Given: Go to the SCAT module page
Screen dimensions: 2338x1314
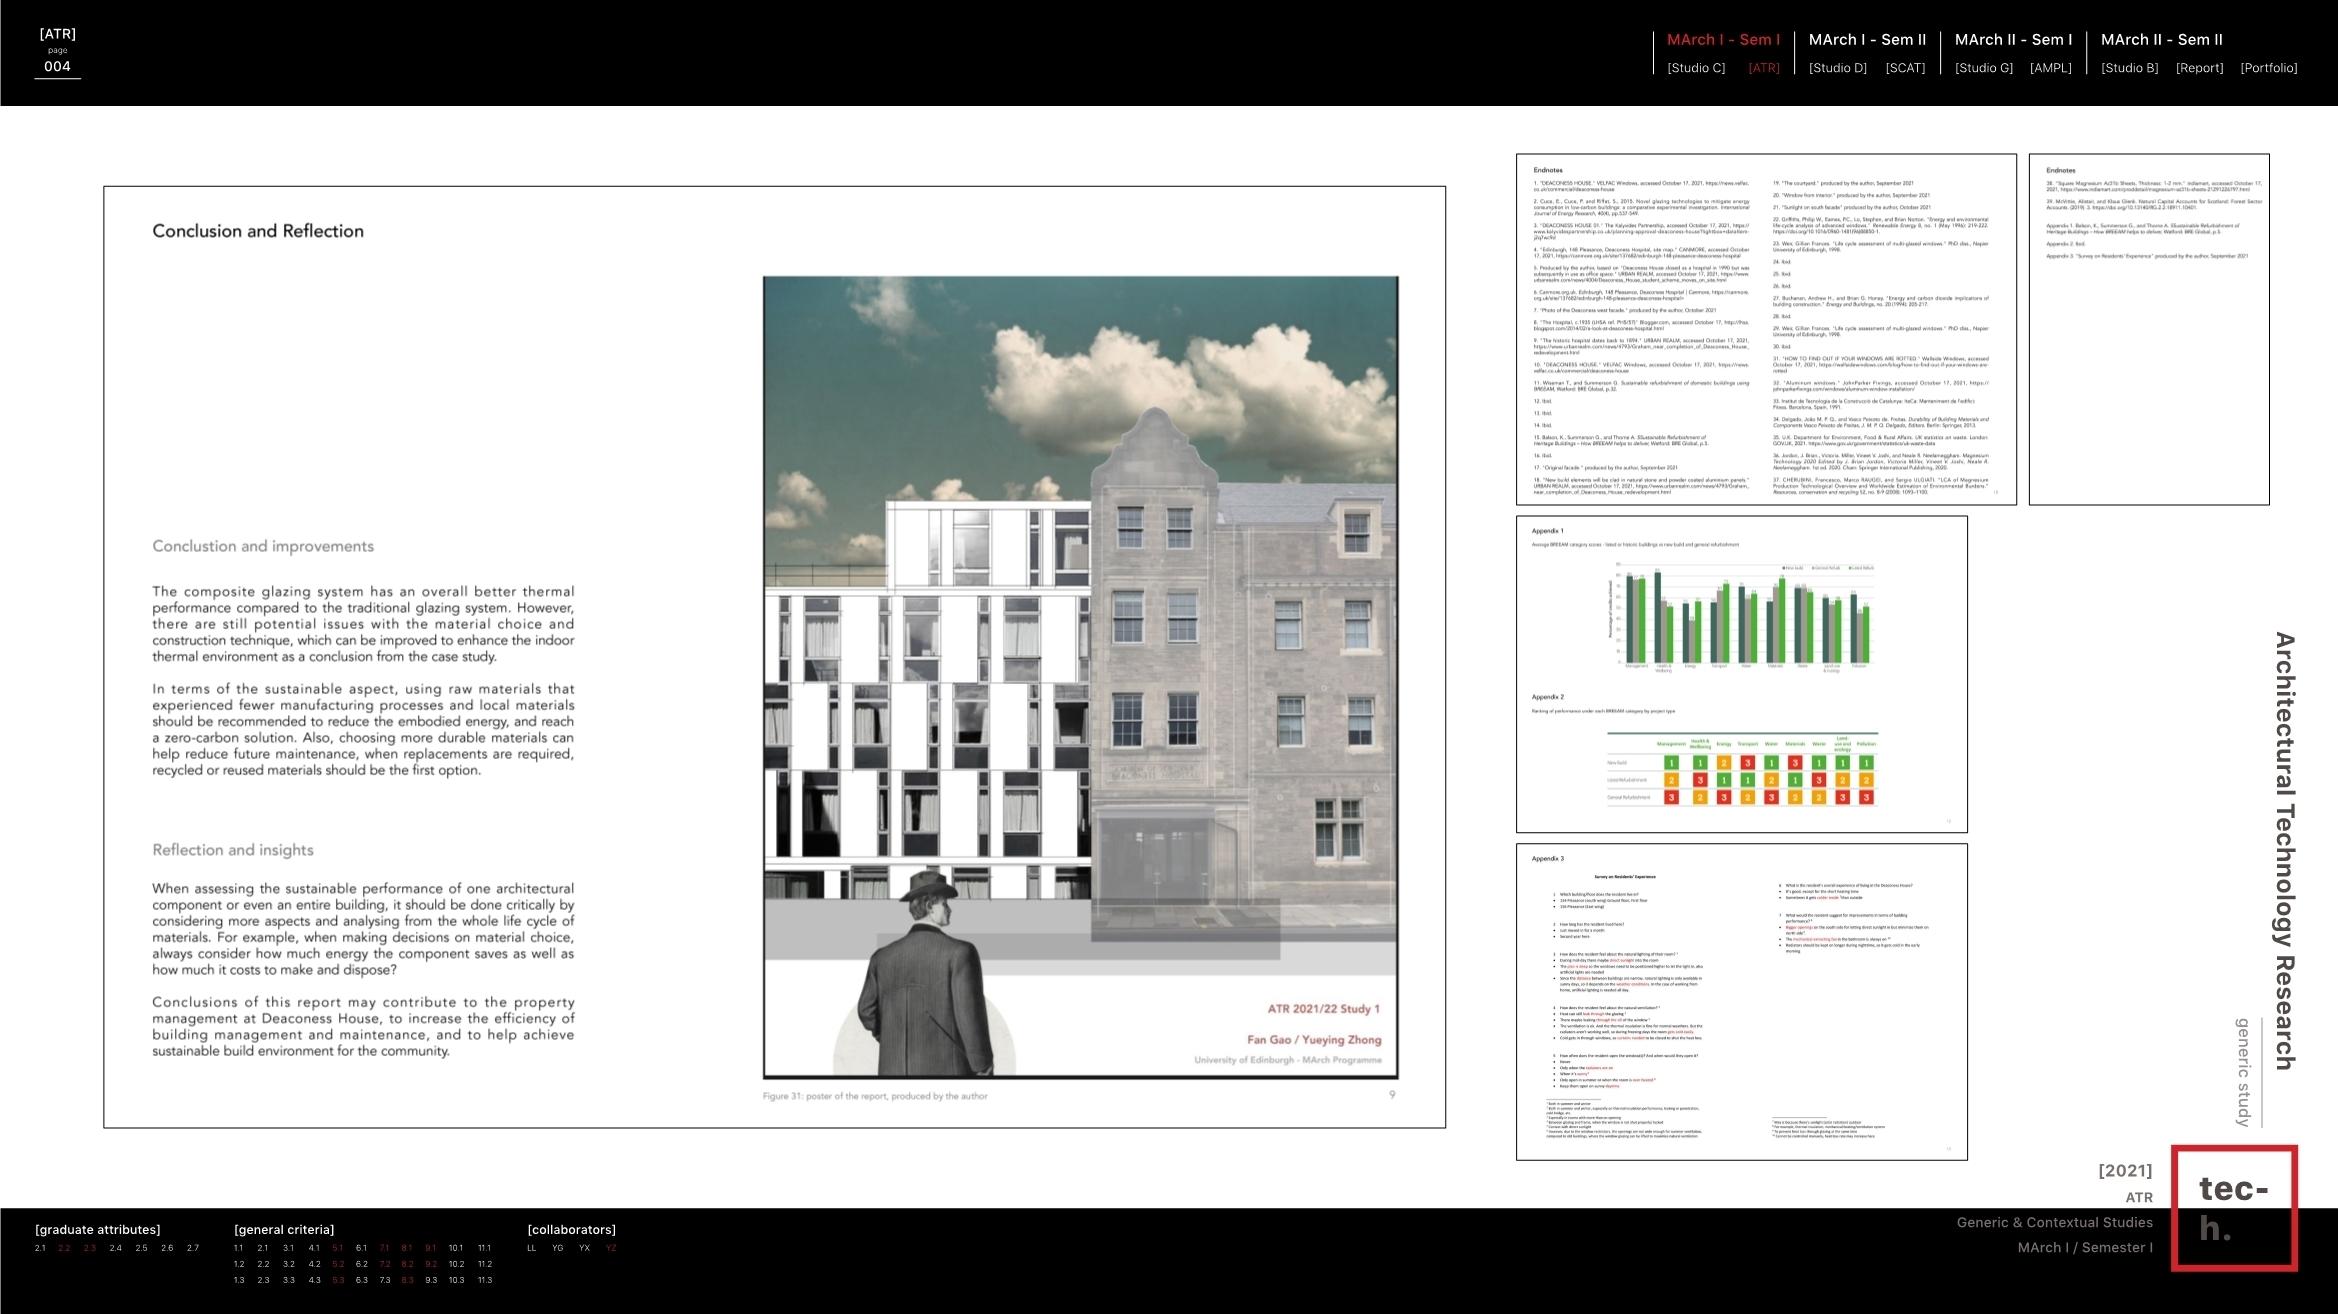Looking at the screenshot, I should (x=1905, y=68).
